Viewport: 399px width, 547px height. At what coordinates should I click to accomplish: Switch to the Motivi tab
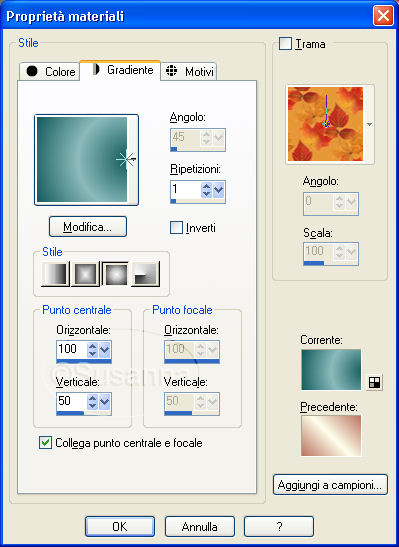tap(189, 72)
